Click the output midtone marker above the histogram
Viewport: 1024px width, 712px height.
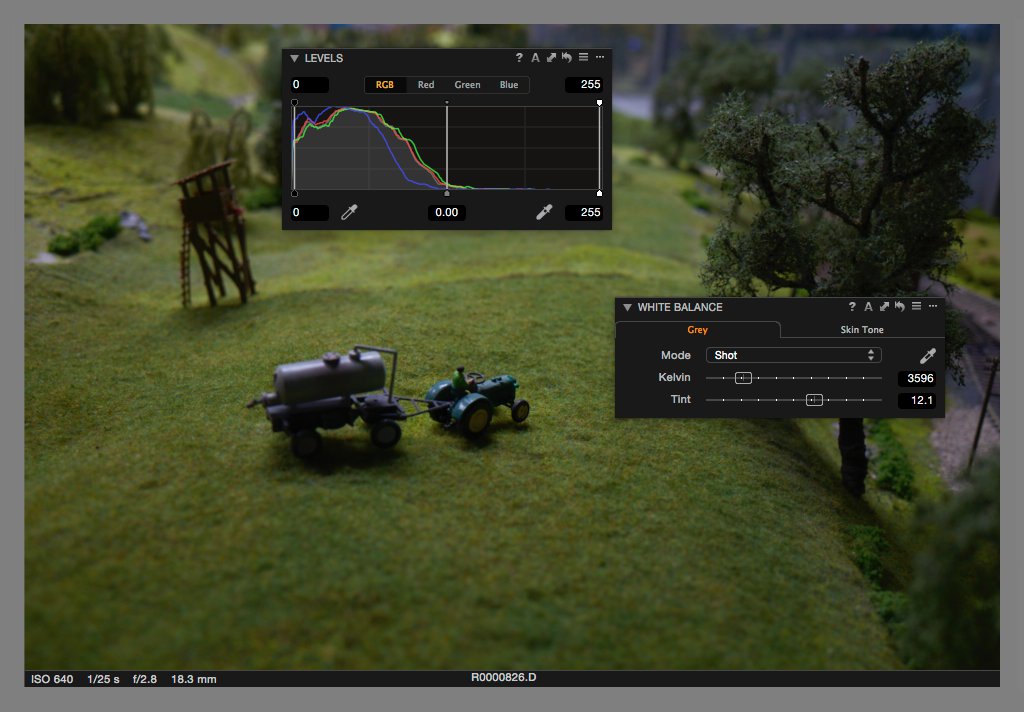447,103
